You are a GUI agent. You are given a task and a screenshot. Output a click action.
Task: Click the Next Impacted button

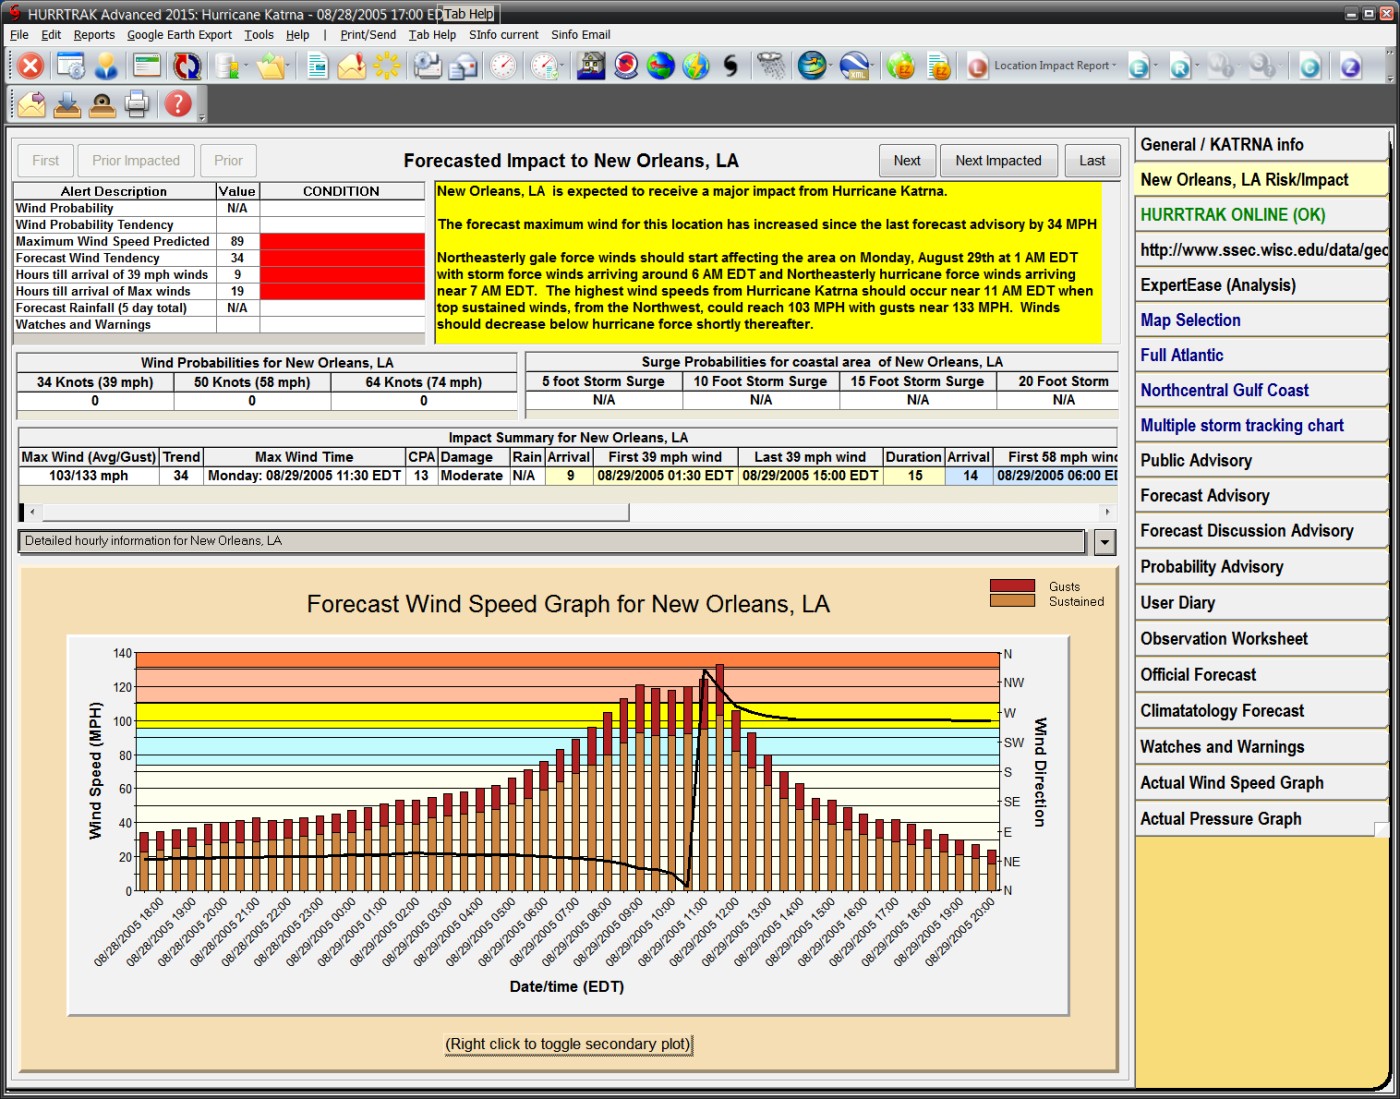pyautogui.click(x=997, y=160)
